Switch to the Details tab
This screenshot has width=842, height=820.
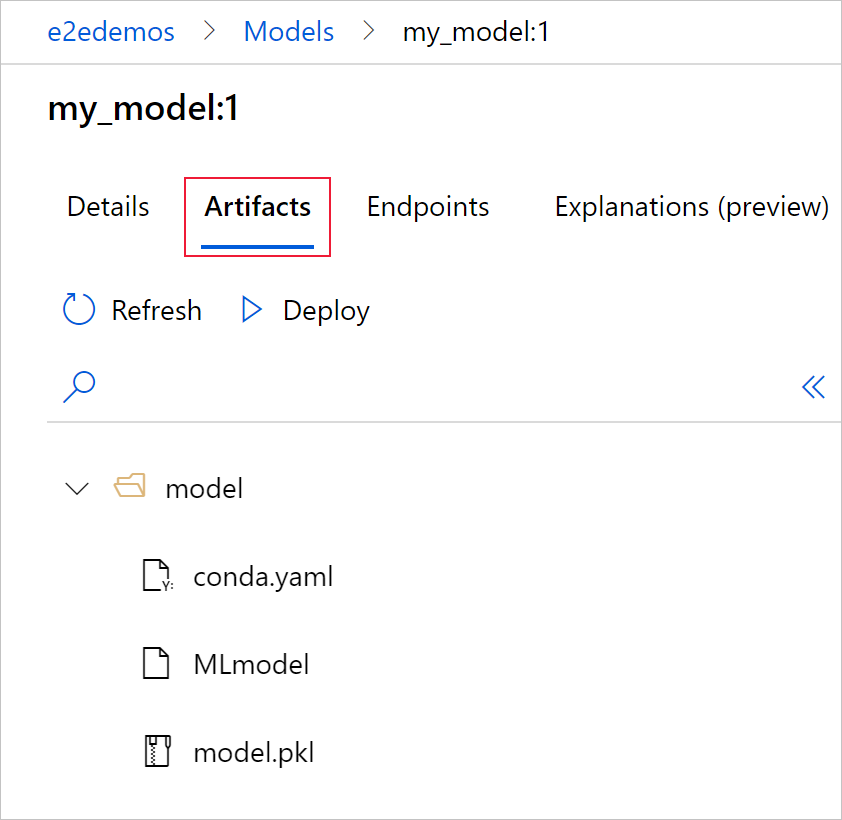tap(108, 207)
